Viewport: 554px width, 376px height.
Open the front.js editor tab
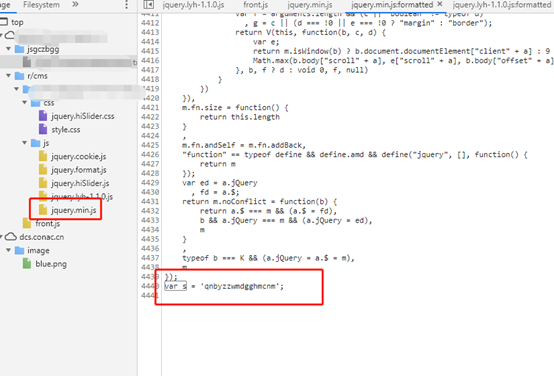point(255,5)
